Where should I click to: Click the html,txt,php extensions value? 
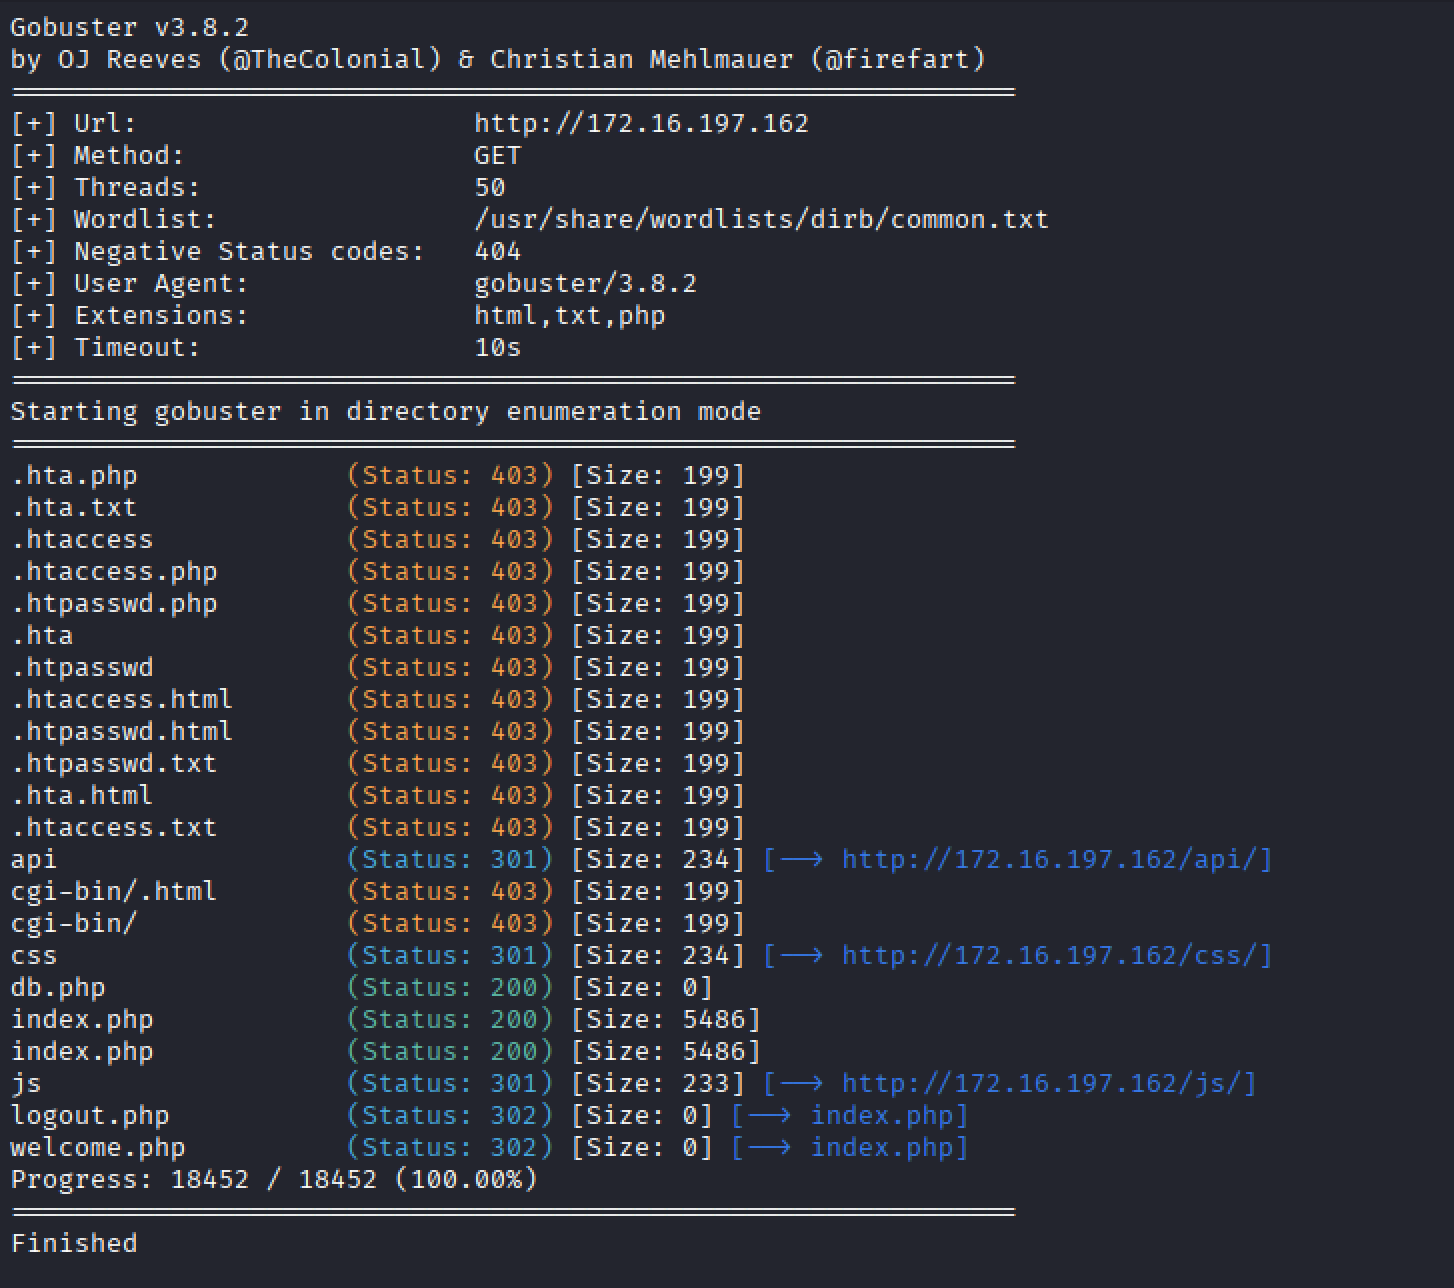[x=569, y=316]
